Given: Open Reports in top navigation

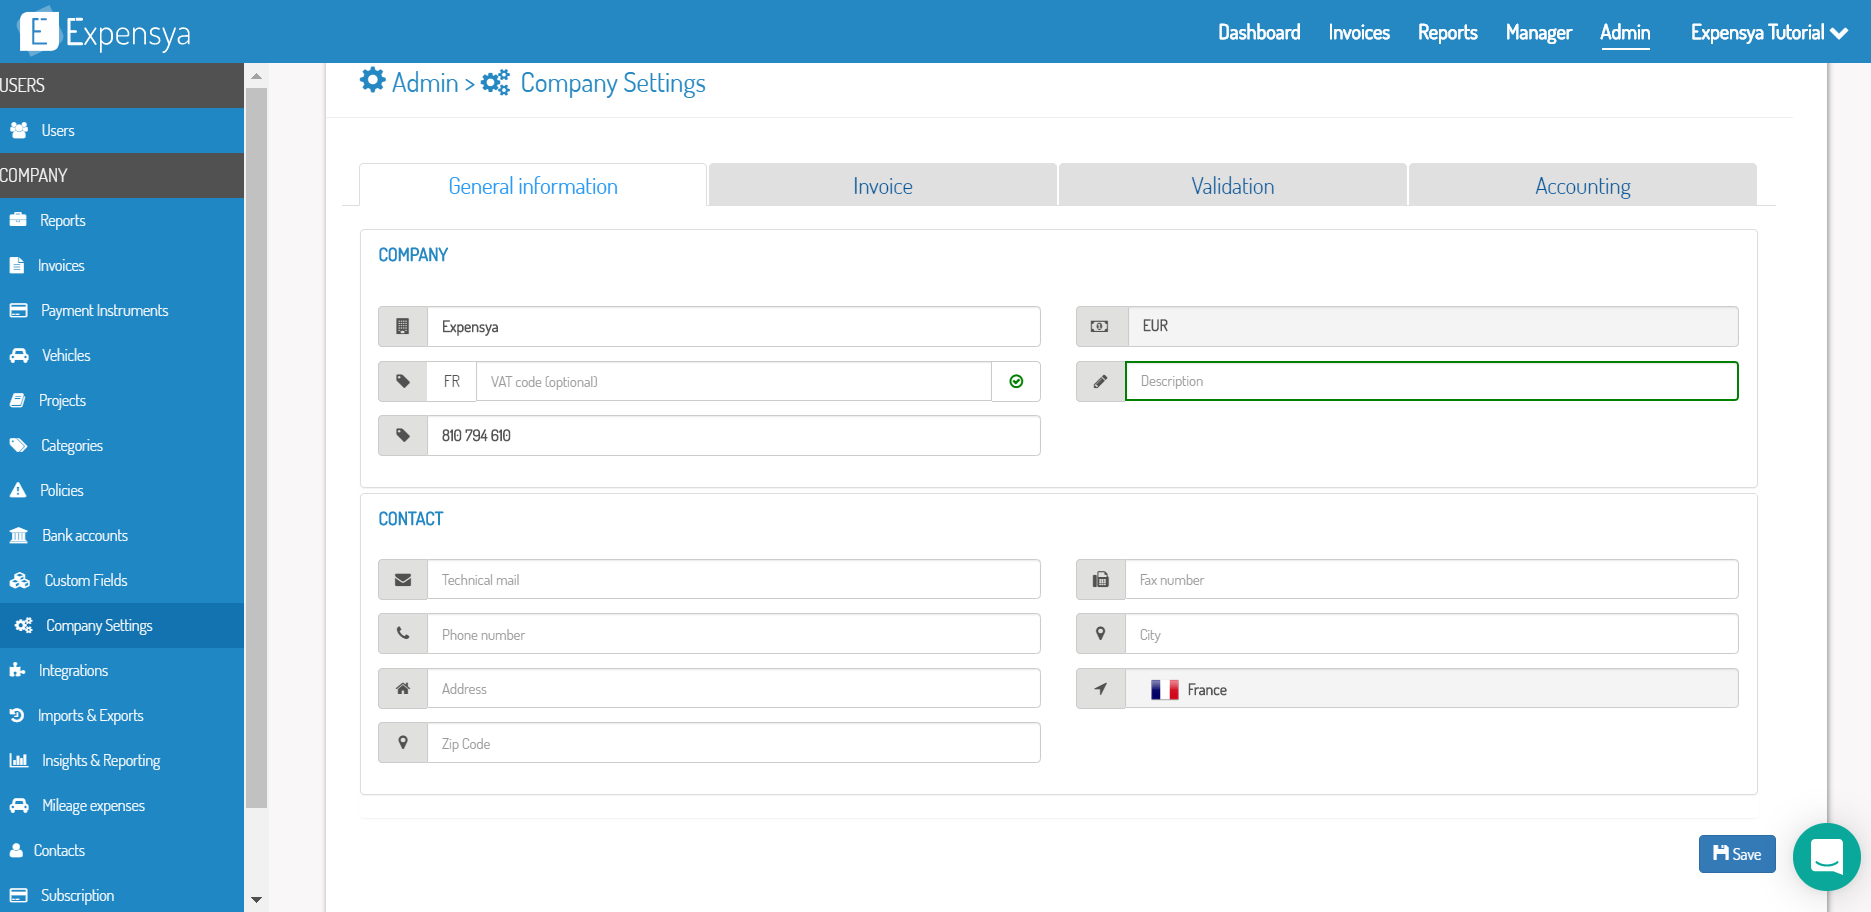Looking at the screenshot, I should [x=1447, y=32].
